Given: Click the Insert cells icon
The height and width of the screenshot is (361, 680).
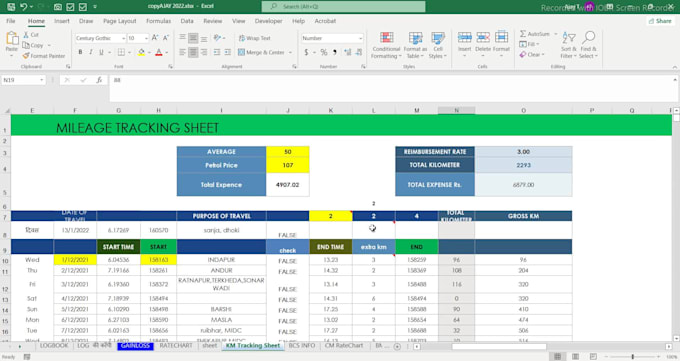Looking at the screenshot, I should tap(464, 37).
